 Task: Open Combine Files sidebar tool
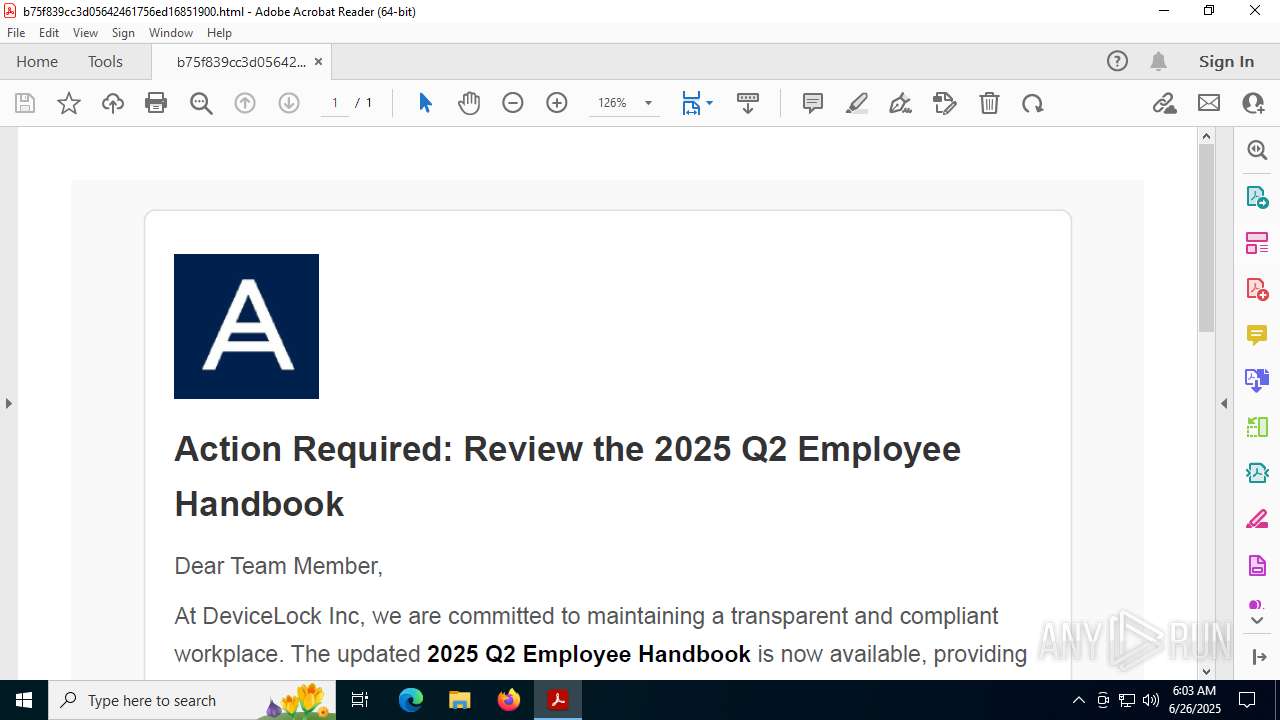[x=1257, y=380]
